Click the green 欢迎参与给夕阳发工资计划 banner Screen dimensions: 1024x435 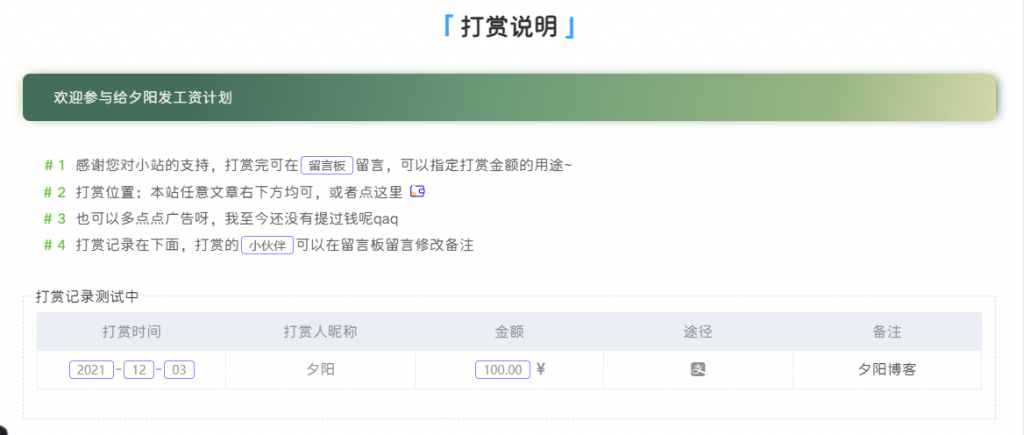(509, 98)
